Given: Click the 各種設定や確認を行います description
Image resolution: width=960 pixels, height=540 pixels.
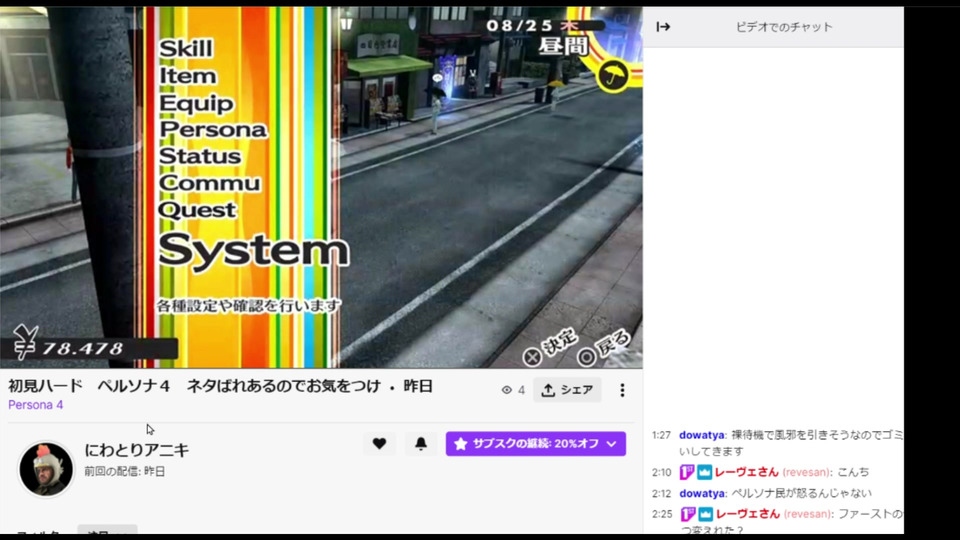Looking at the screenshot, I should (x=248, y=305).
